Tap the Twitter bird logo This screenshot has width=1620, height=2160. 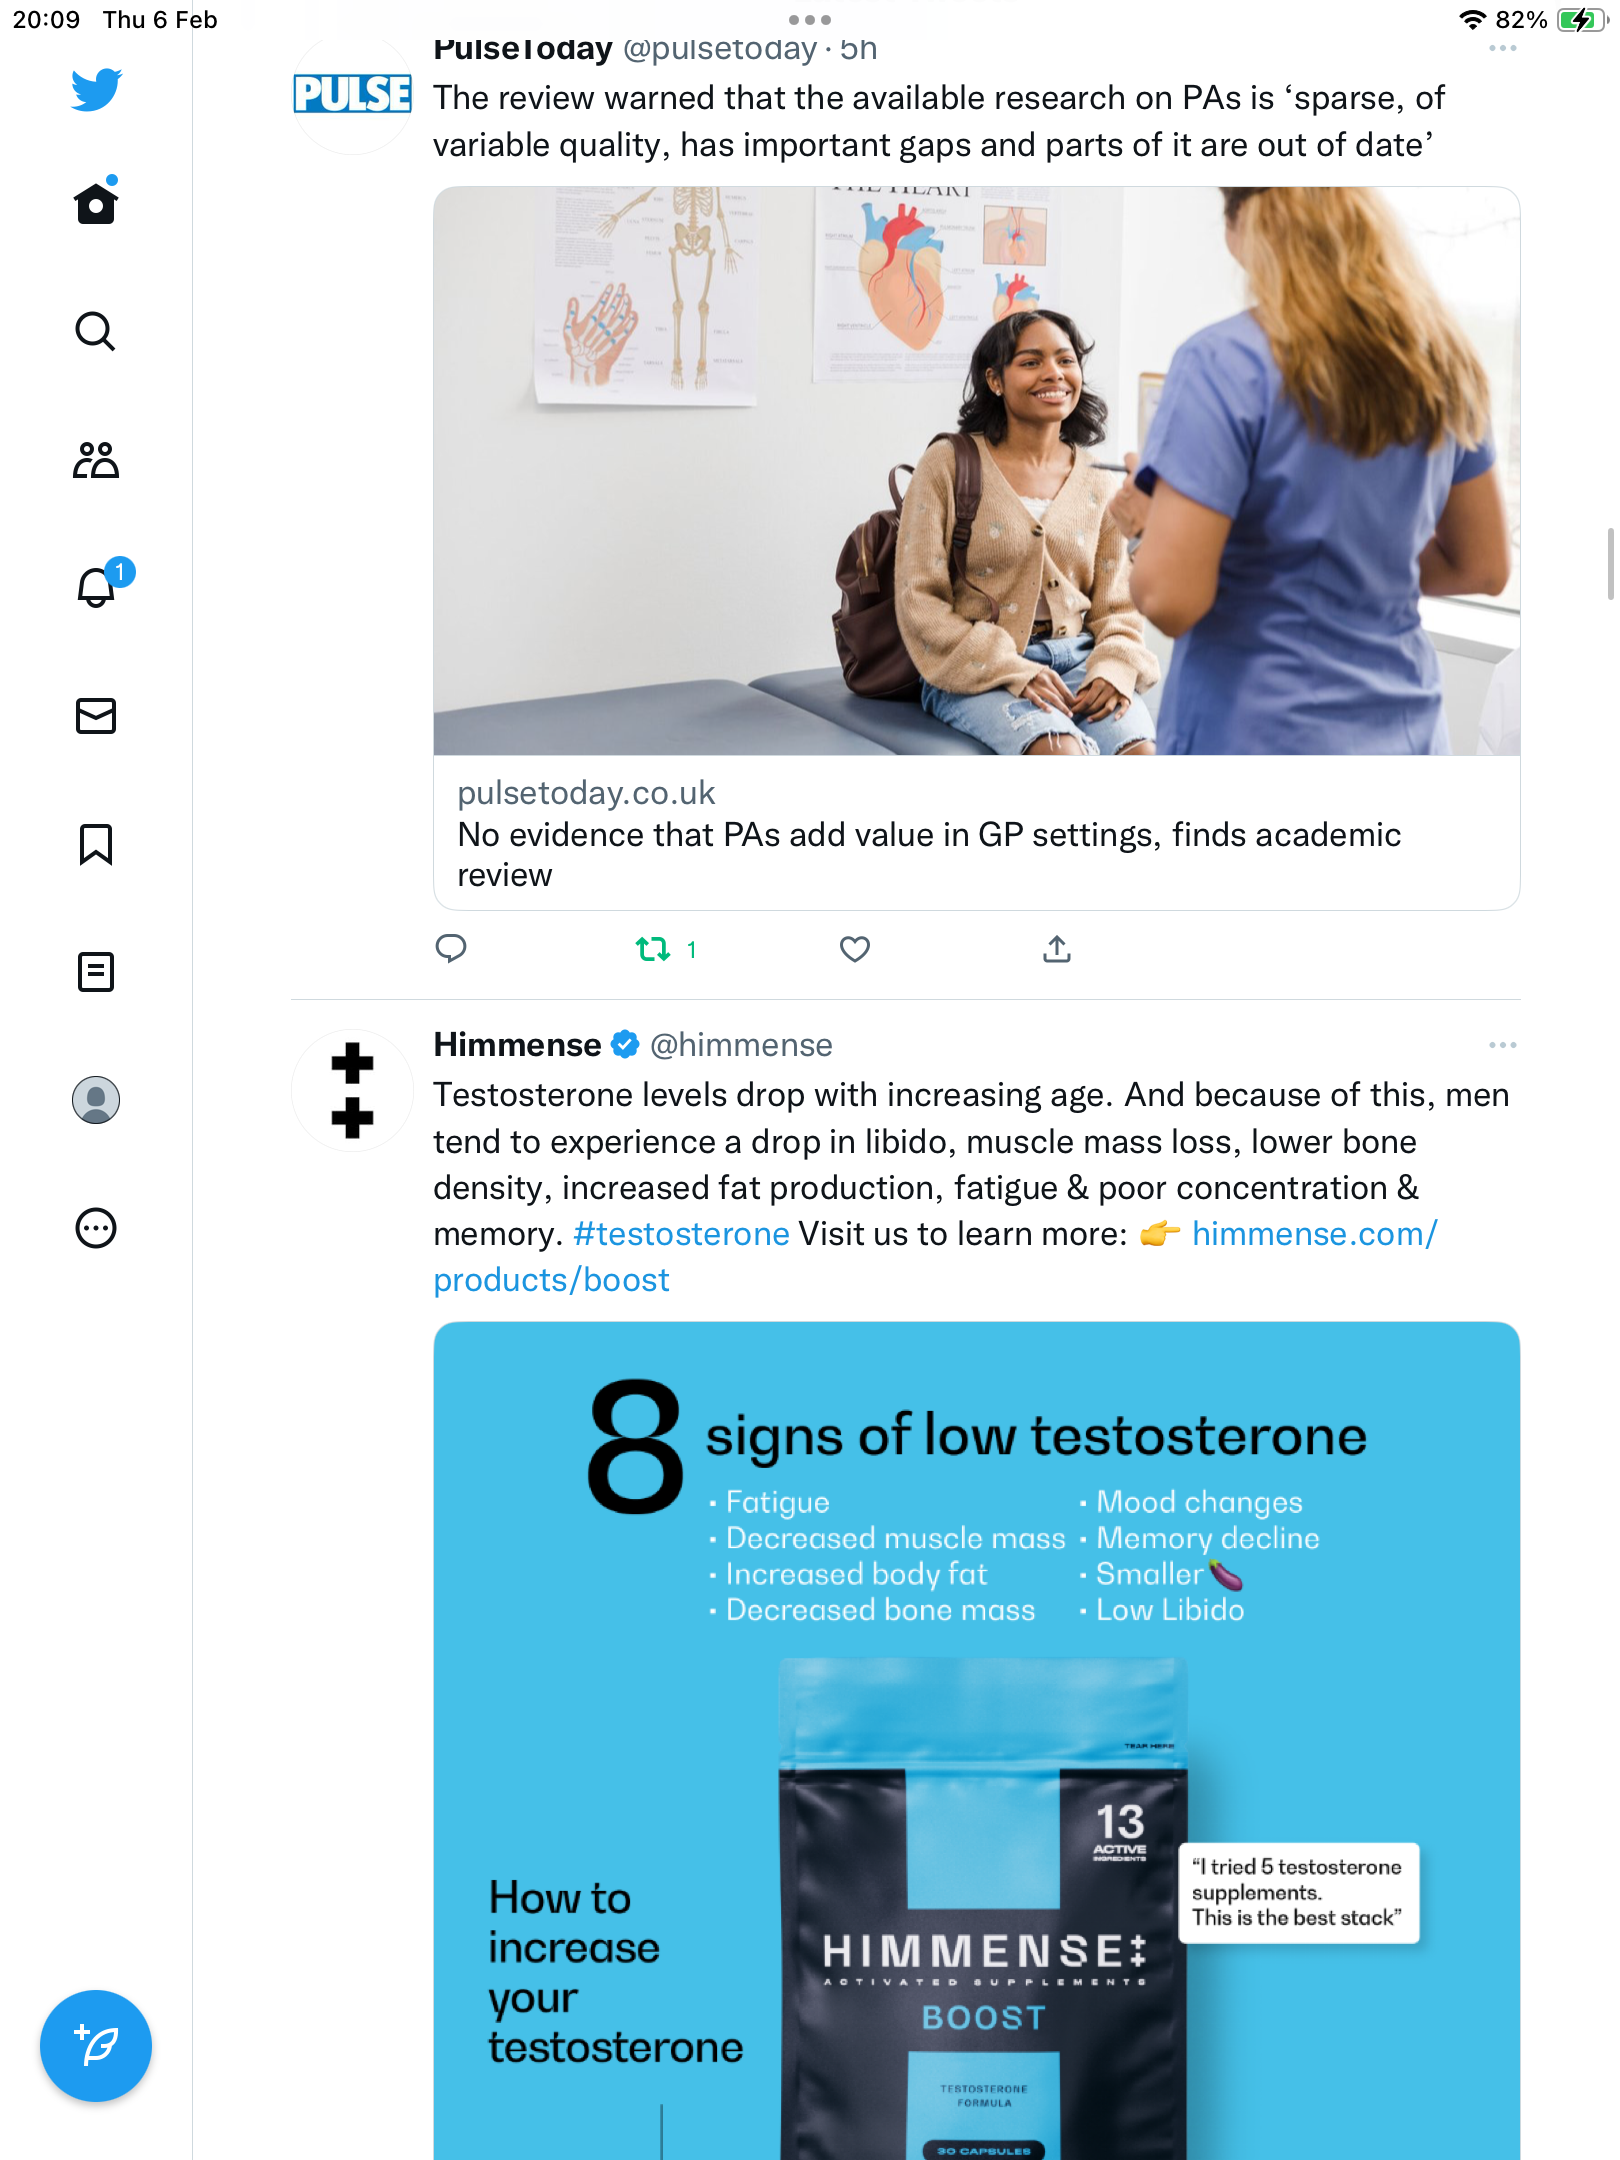pyautogui.click(x=96, y=90)
